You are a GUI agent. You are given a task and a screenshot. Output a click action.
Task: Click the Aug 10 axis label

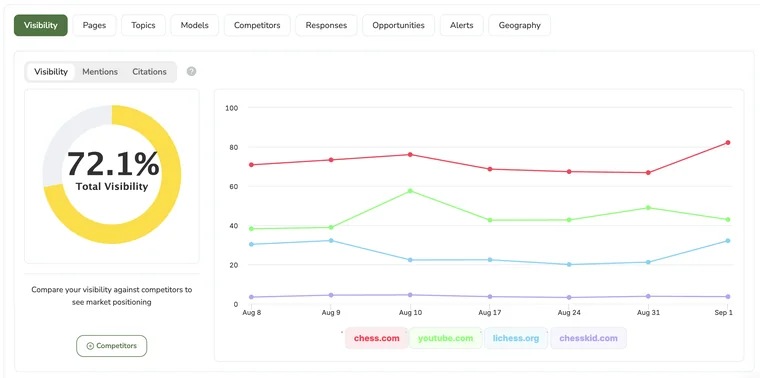click(410, 313)
